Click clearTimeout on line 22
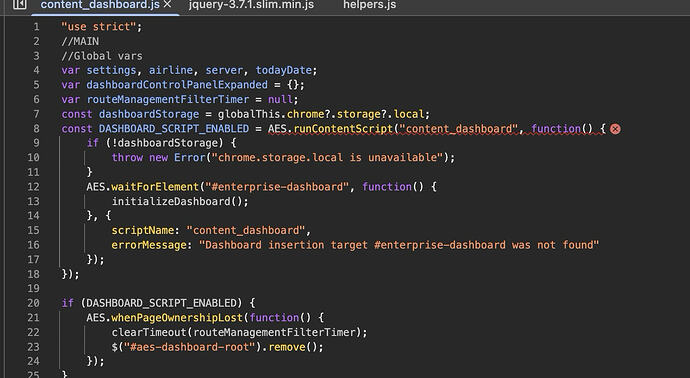The image size is (690, 378). (x=149, y=332)
